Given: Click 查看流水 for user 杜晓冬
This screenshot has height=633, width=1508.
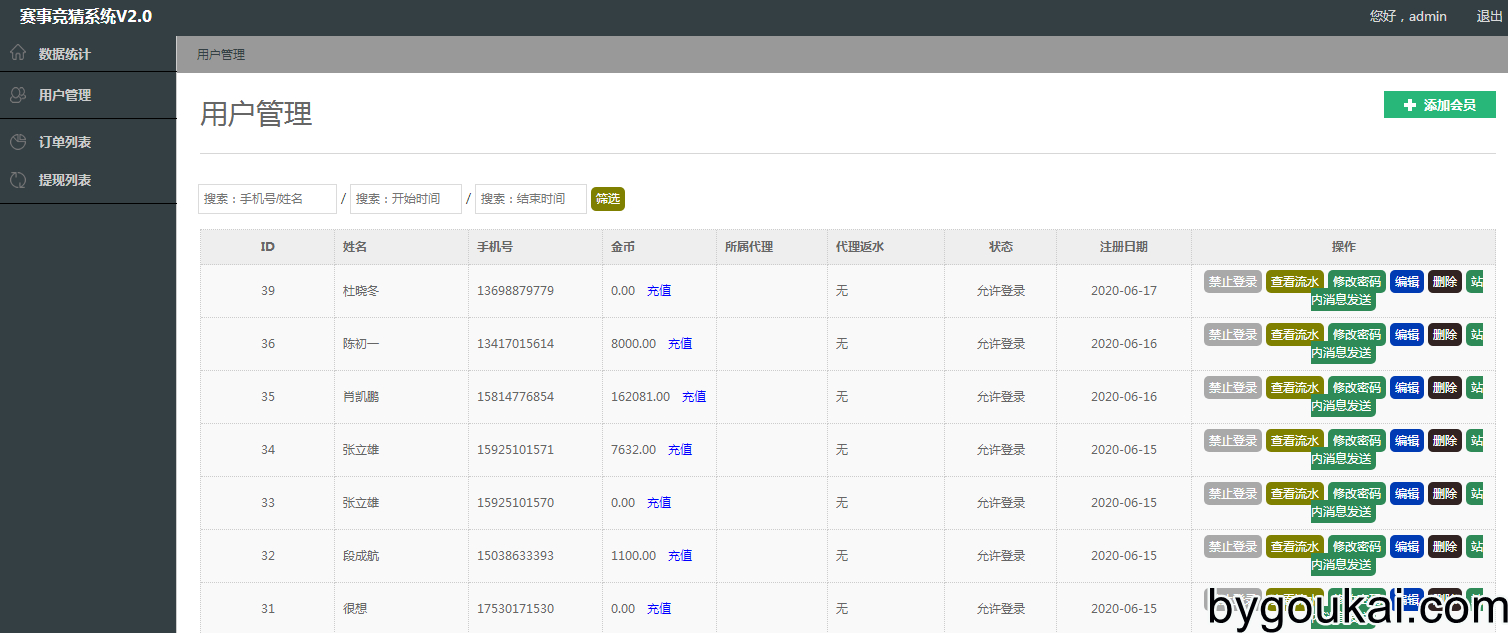Looking at the screenshot, I should point(1295,282).
